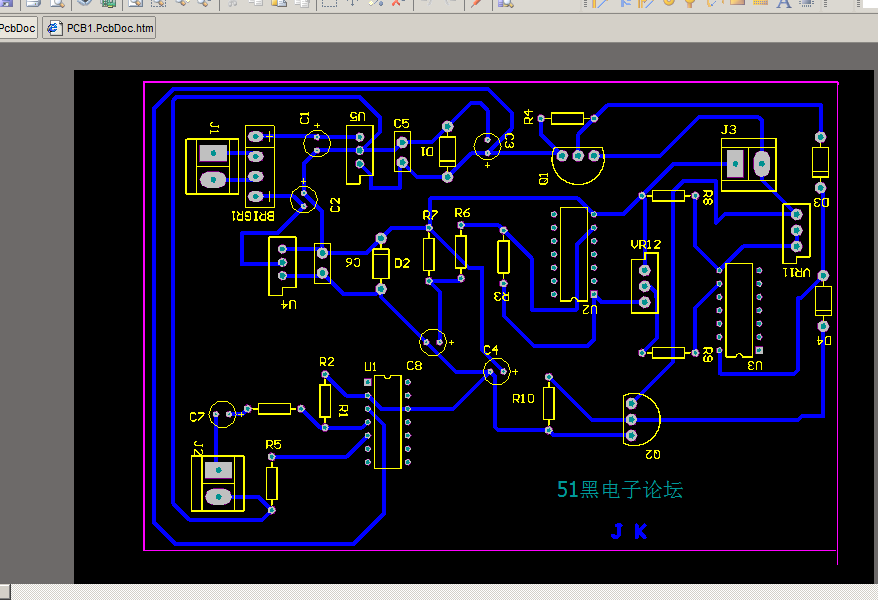878x600 pixels.
Task: Click the Interactive Routing toolbar icon
Action: click(x=600, y=3)
